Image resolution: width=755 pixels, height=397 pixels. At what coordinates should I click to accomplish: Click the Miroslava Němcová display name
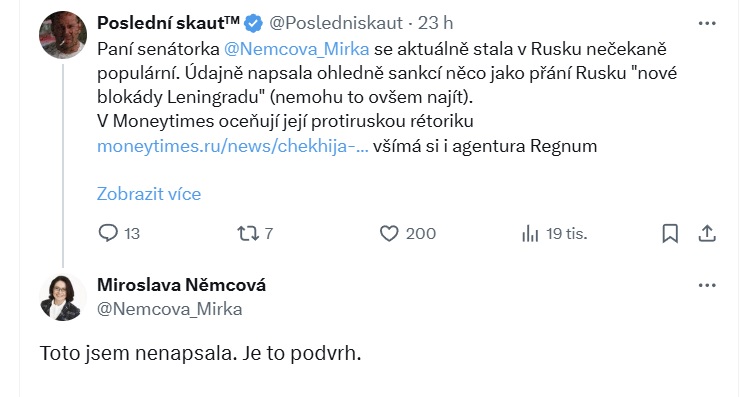182,285
